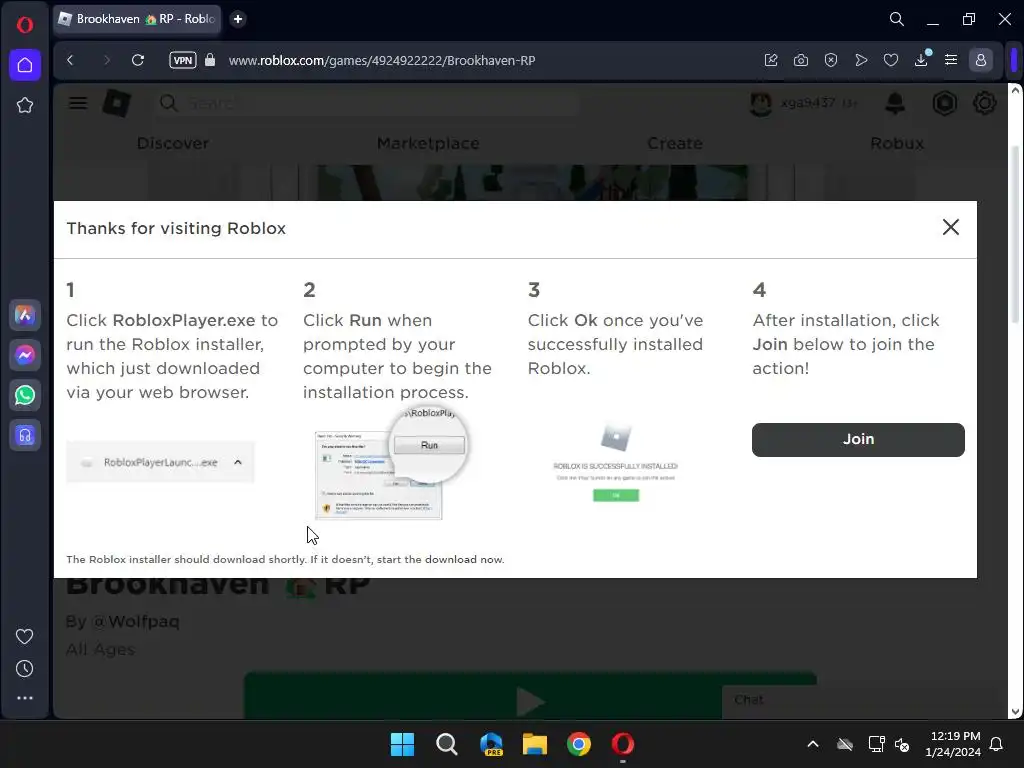The width and height of the screenshot is (1024, 768).
Task: Take a snapshot with the camera icon
Action: pos(801,60)
